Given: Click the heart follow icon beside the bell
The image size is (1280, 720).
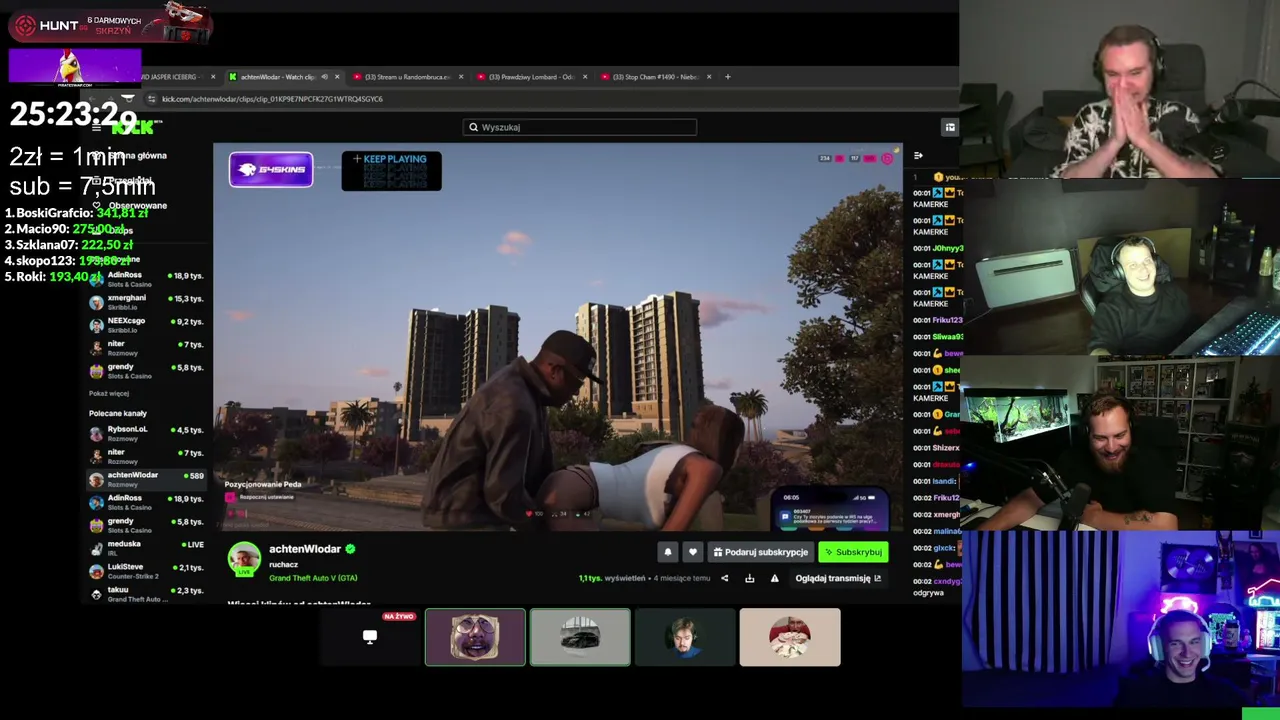Looking at the screenshot, I should tap(693, 552).
